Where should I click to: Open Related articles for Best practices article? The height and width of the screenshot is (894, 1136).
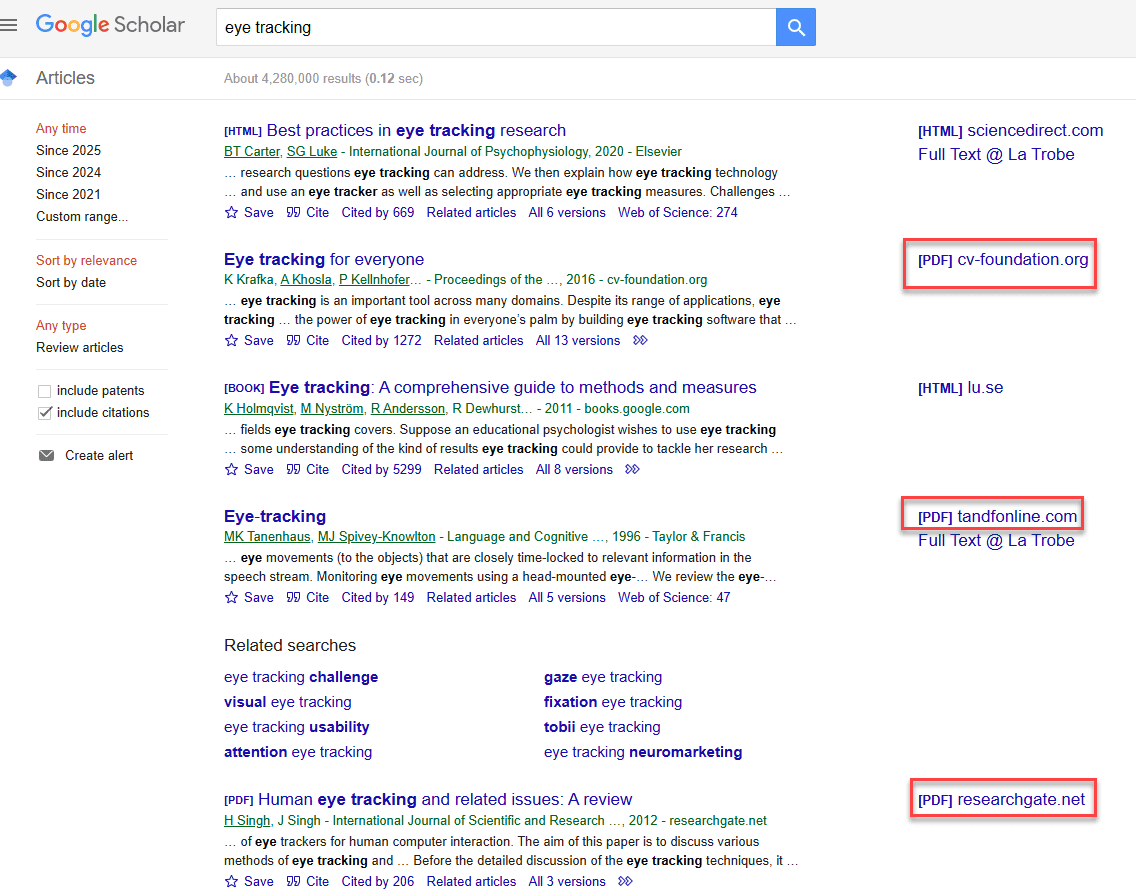[x=472, y=212]
